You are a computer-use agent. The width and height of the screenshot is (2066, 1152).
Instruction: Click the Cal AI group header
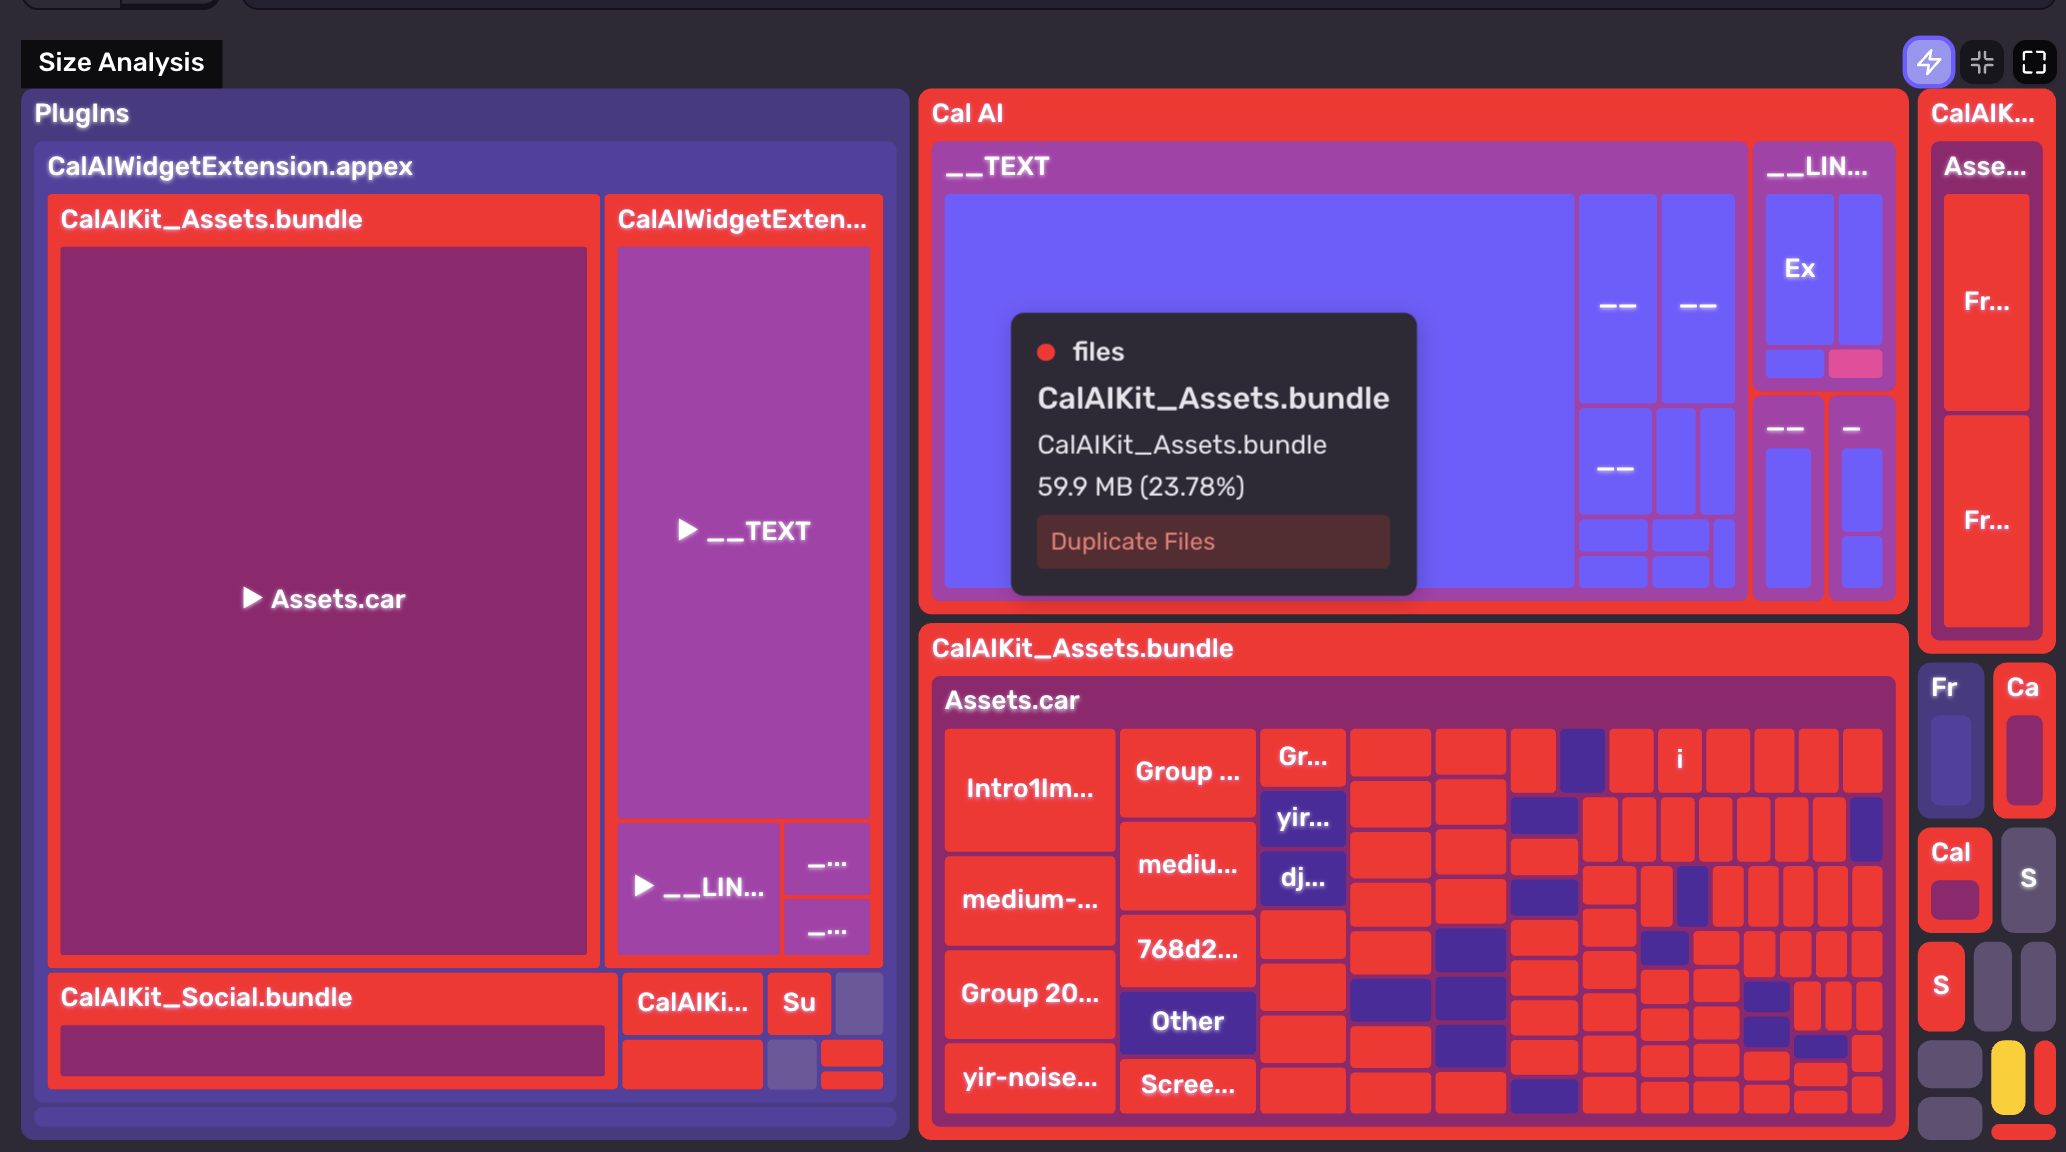tap(967, 113)
